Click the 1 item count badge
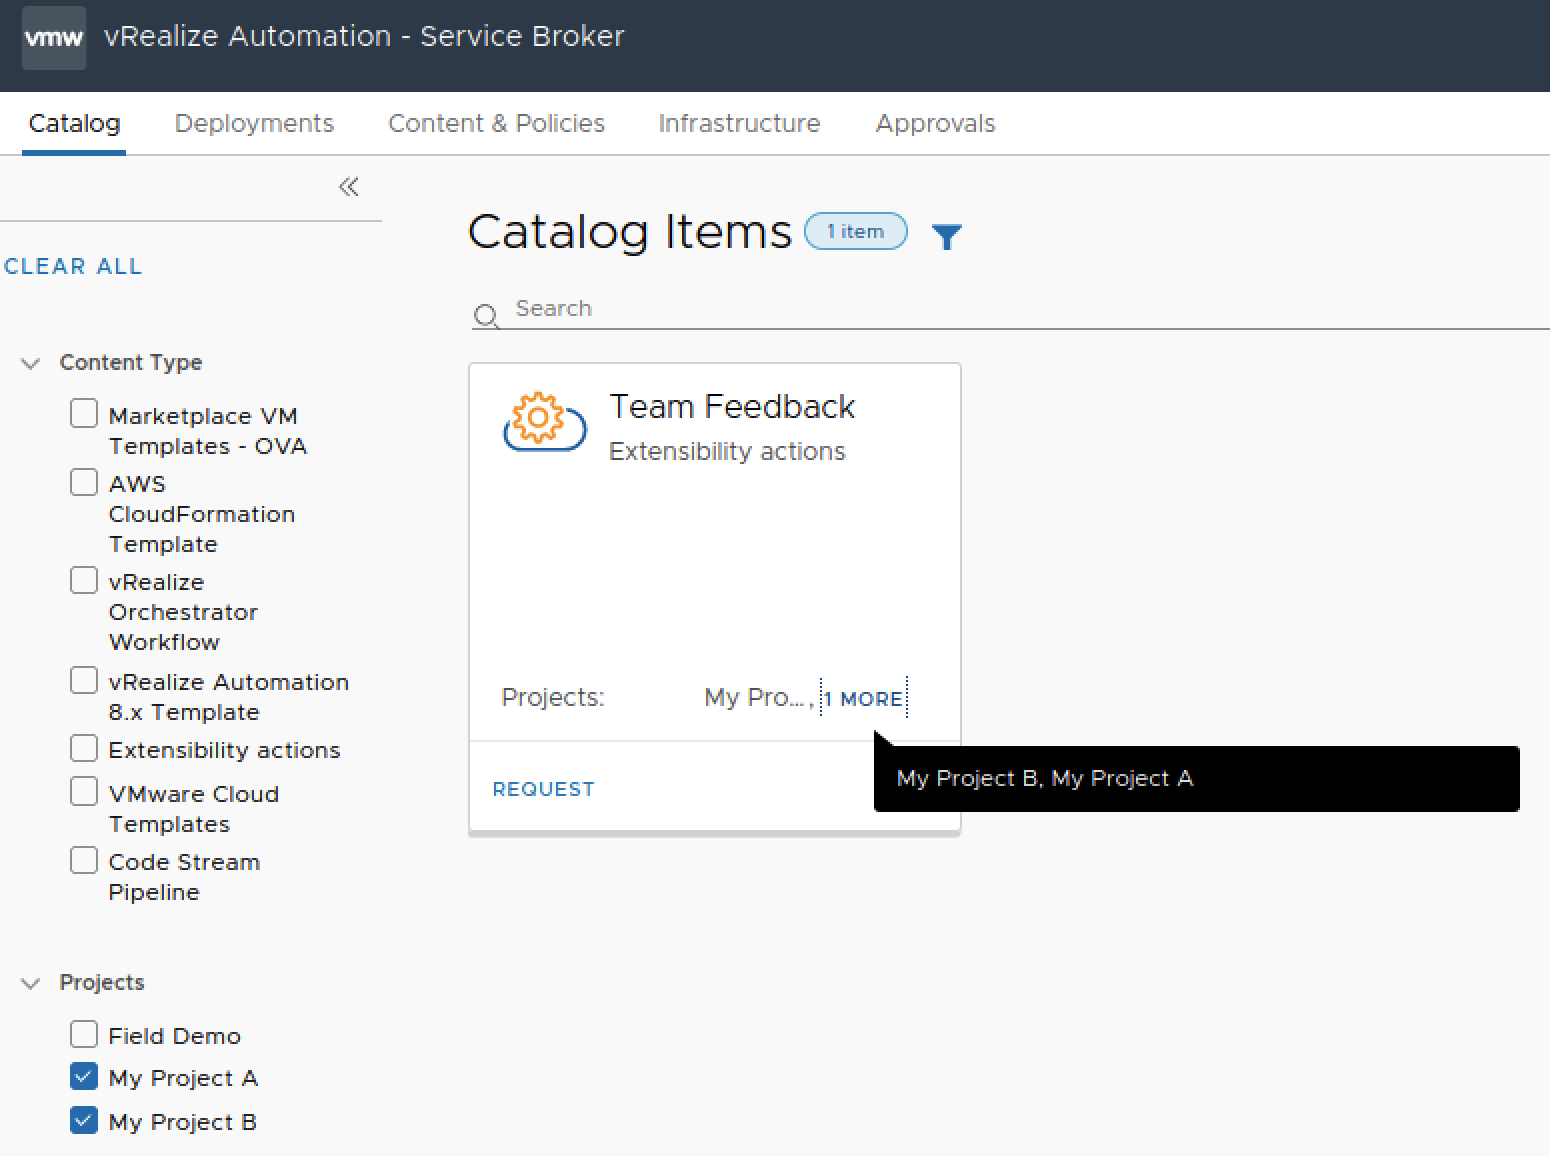 pos(856,231)
